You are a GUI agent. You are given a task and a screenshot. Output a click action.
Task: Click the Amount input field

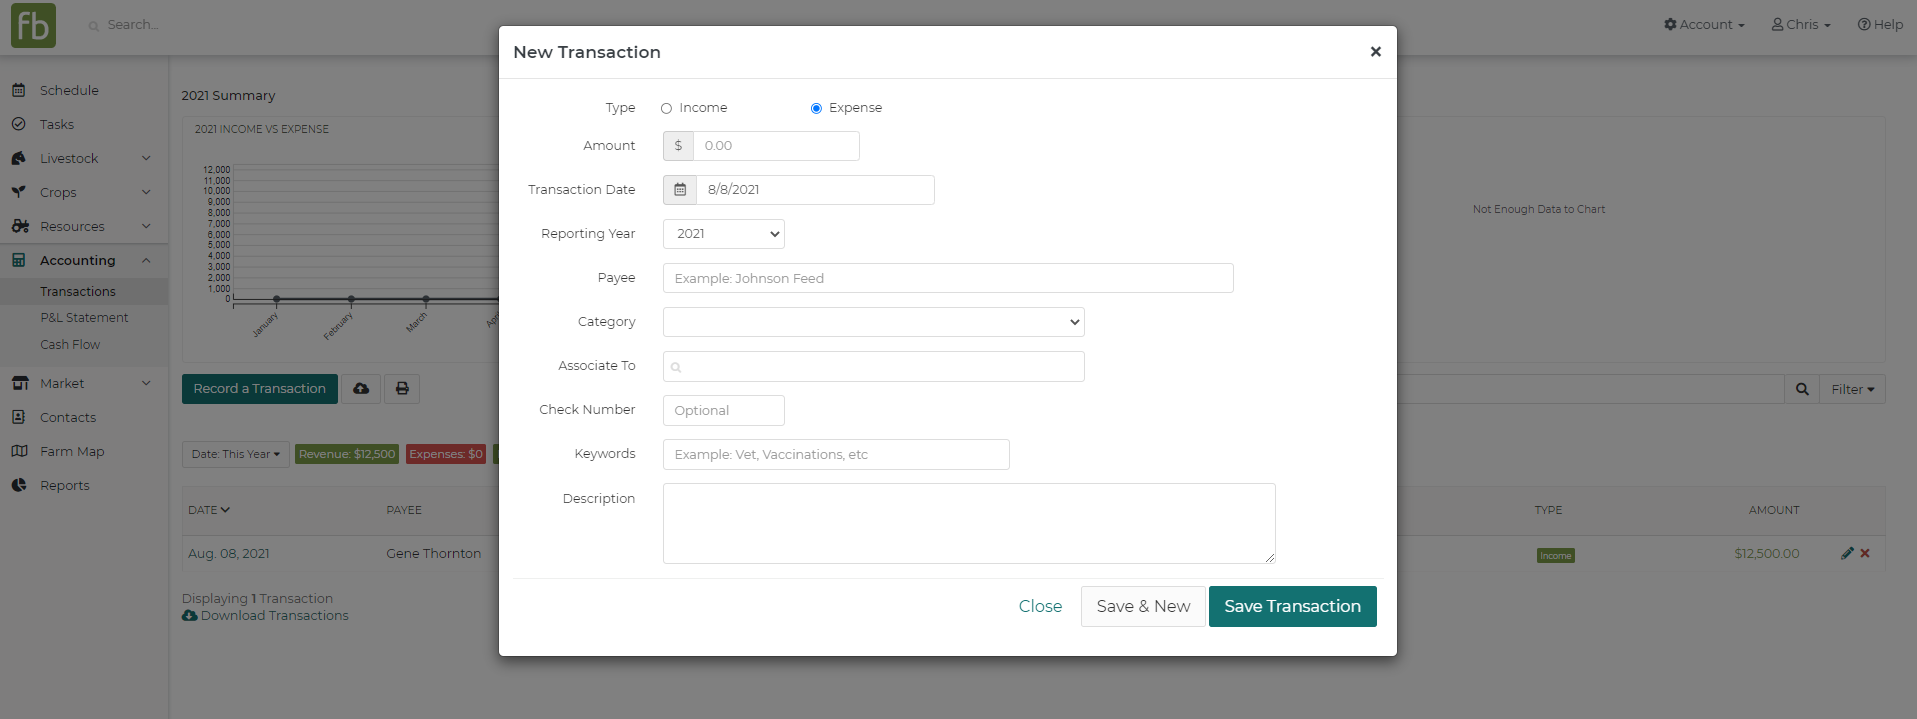pyautogui.click(x=776, y=146)
